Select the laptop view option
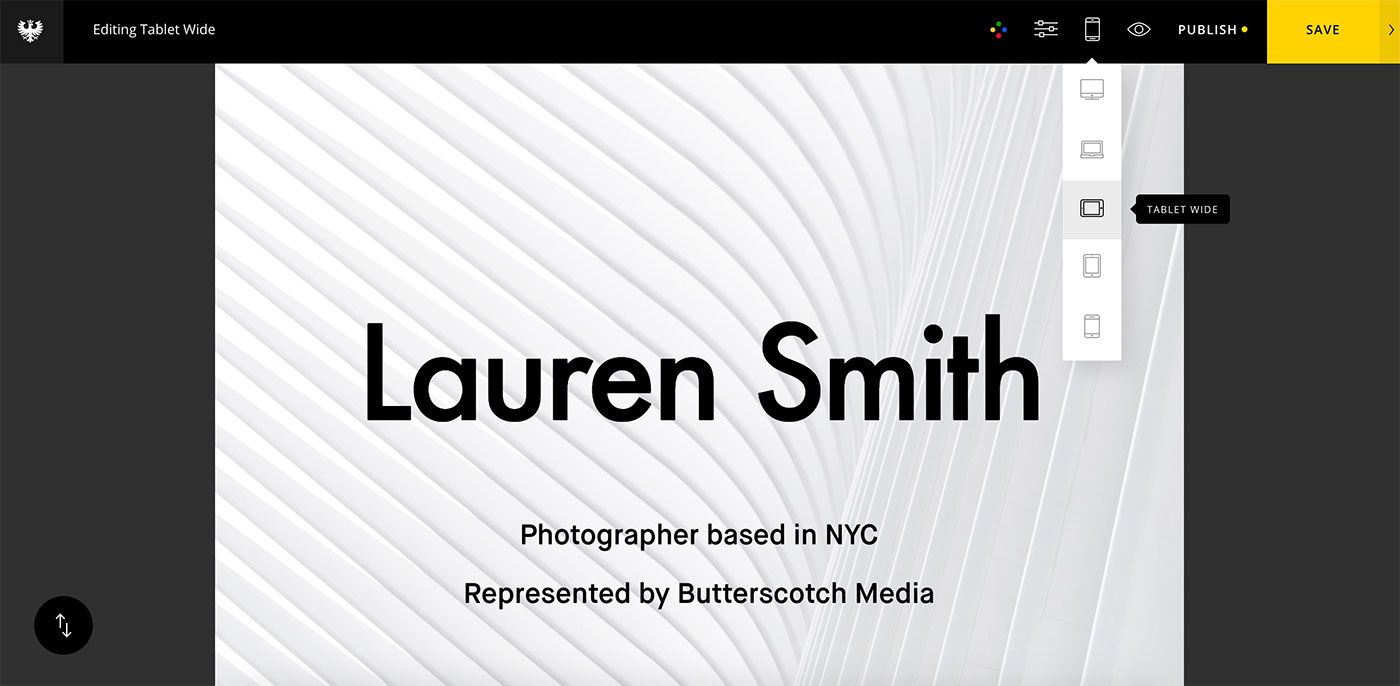1400x686 pixels. tap(1092, 150)
